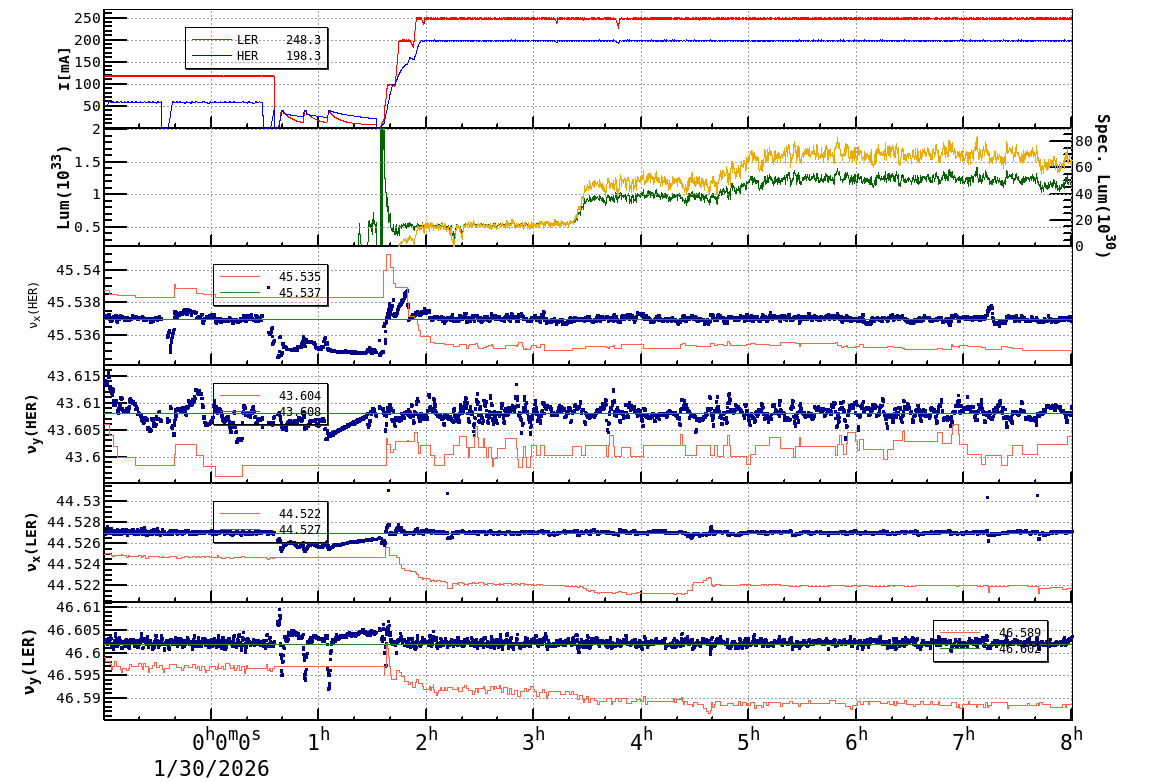
Task: Click the 4h time axis label
Action: tap(641, 739)
